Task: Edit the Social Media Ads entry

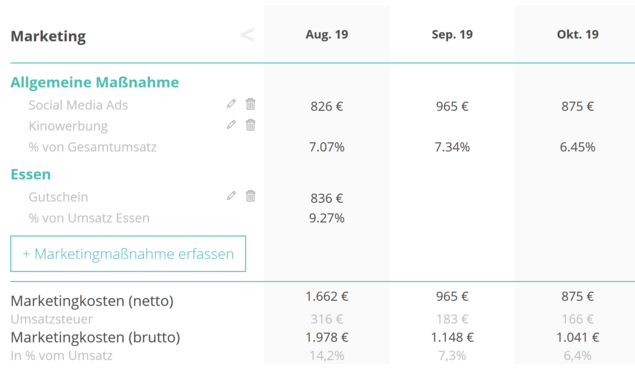Action: tap(231, 104)
